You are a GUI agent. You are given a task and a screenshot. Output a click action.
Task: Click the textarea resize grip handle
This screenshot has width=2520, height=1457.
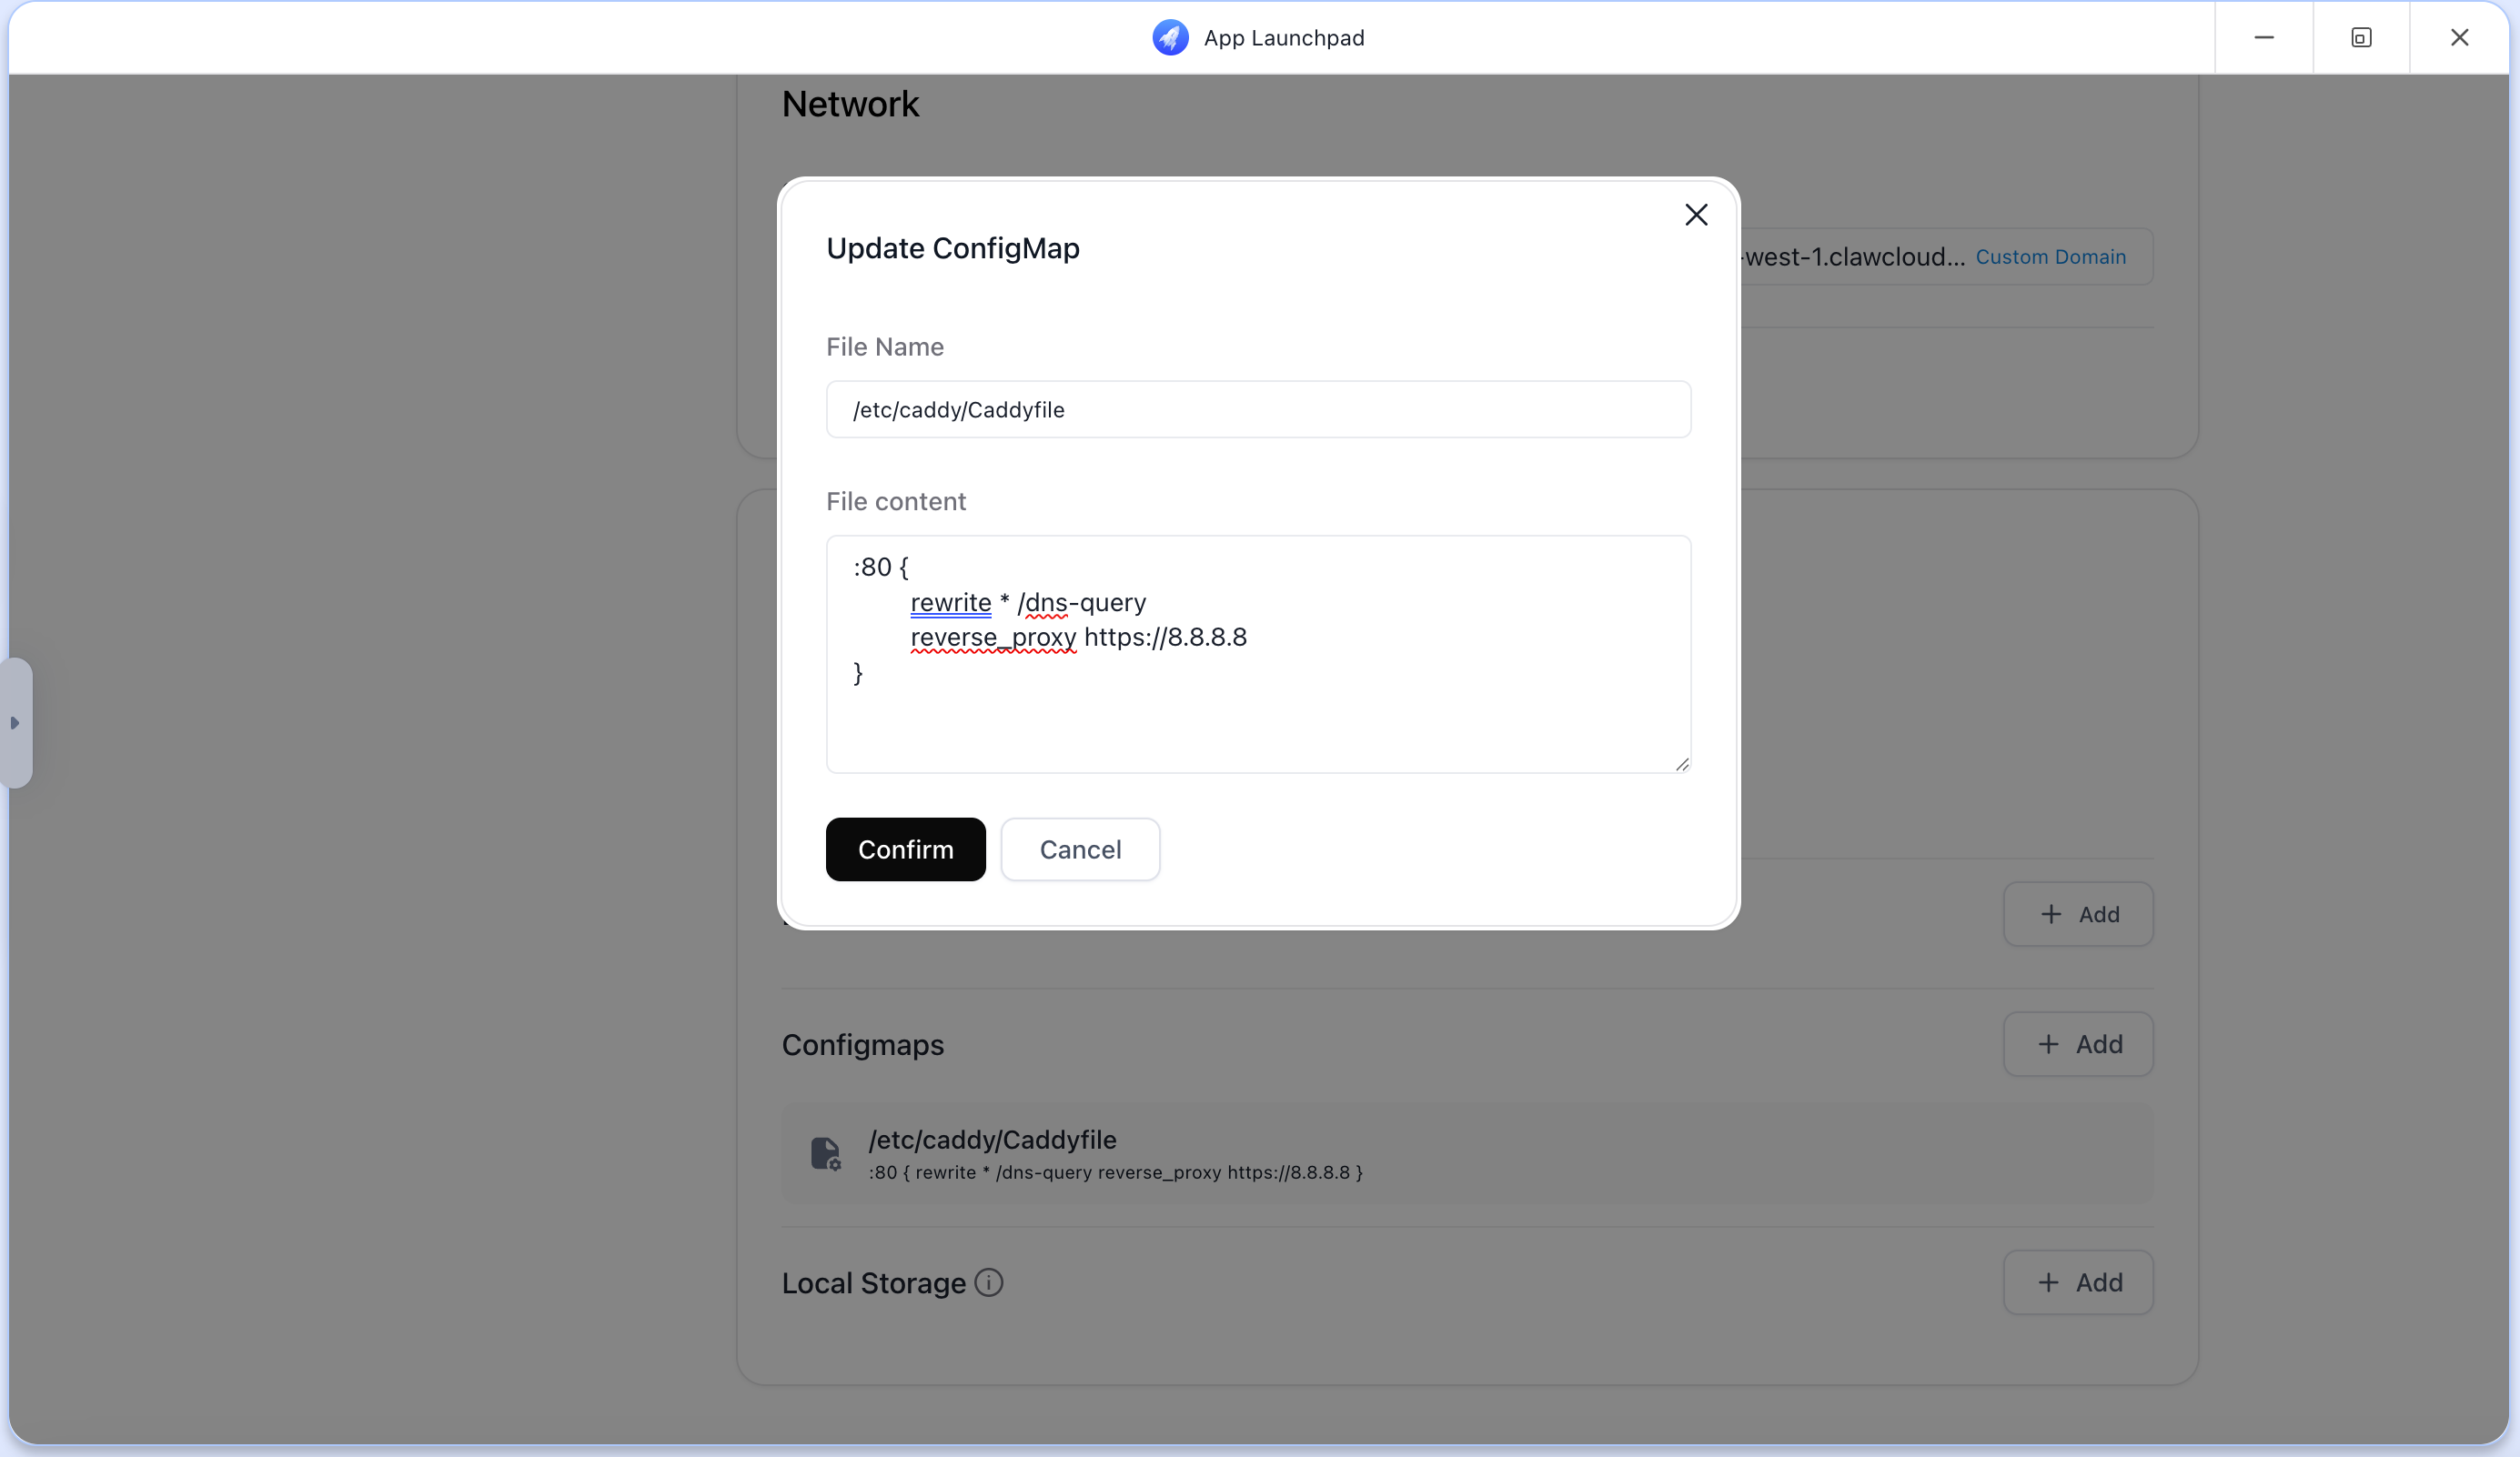[1681, 764]
